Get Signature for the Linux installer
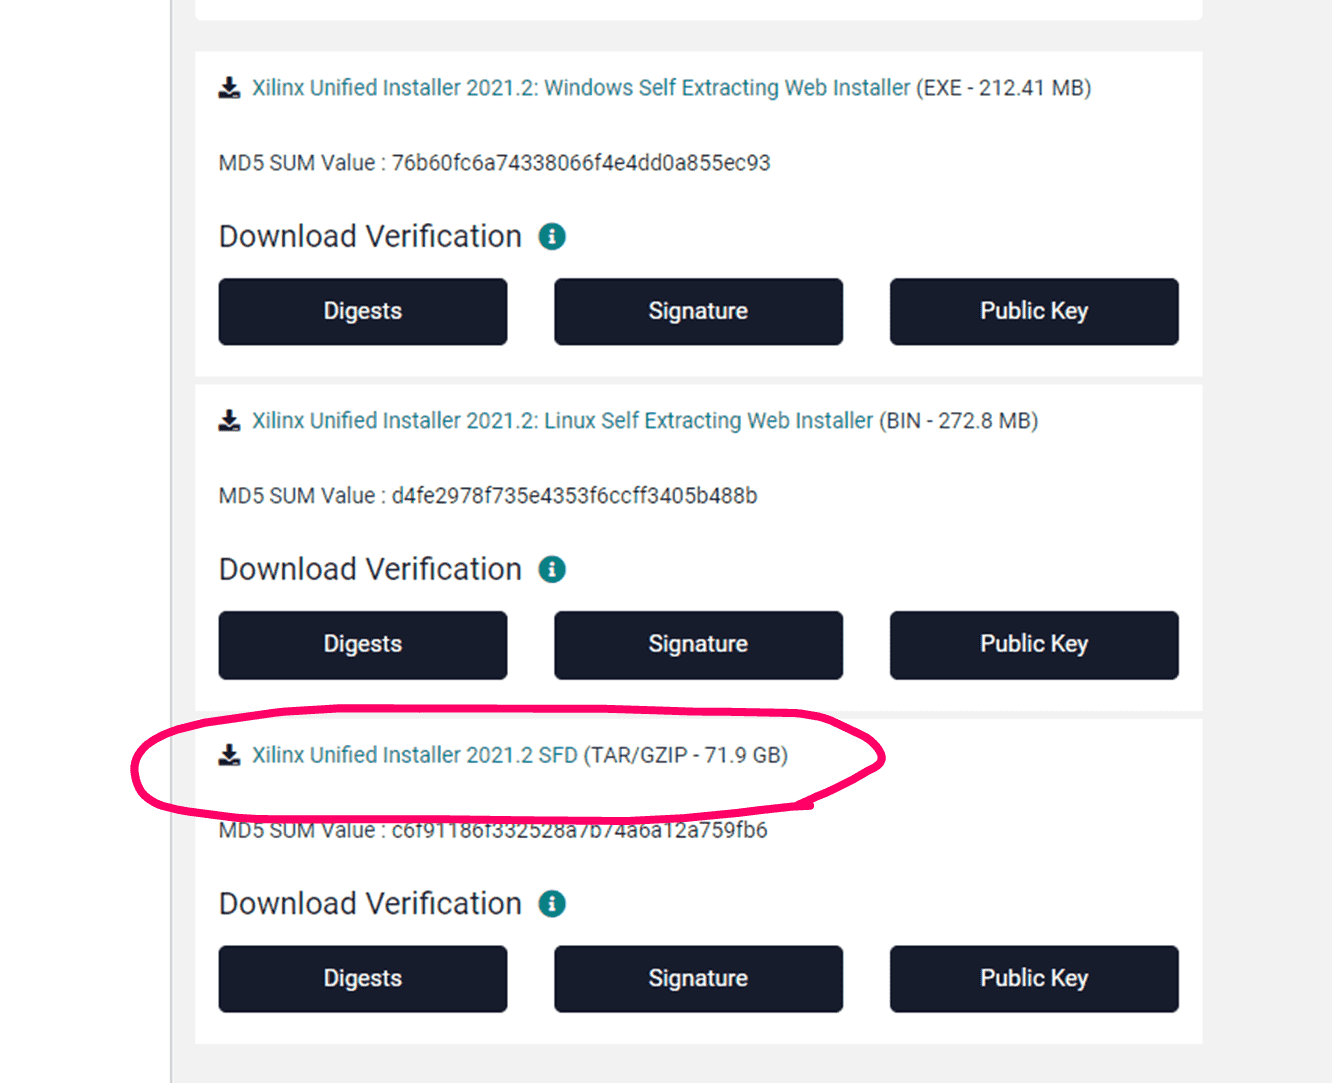The height and width of the screenshot is (1083, 1332). click(x=698, y=645)
